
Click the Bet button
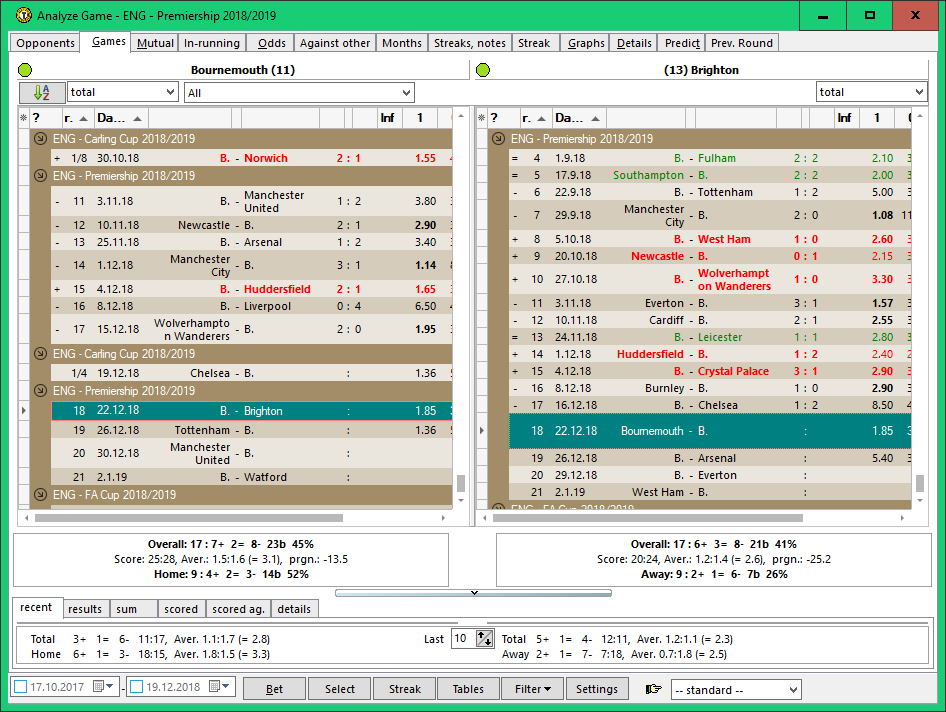click(x=274, y=689)
